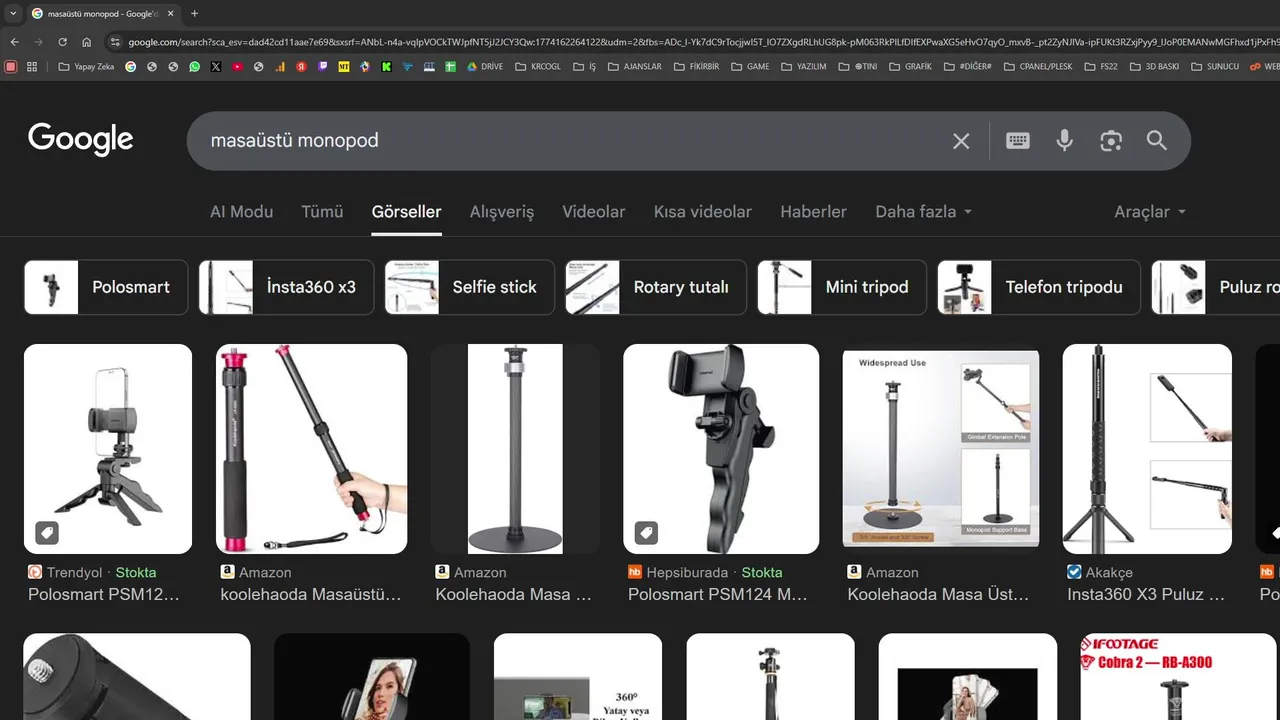Click the browser forward arrow
Screen dimensions: 1280x720
[x=38, y=42]
